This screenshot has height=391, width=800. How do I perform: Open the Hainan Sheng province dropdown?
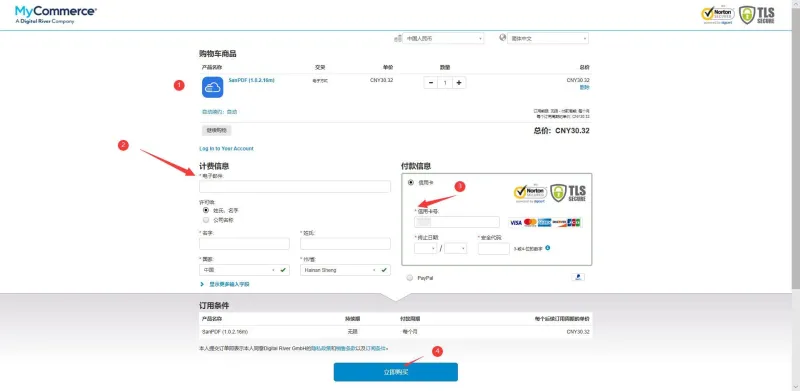[x=345, y=270]
